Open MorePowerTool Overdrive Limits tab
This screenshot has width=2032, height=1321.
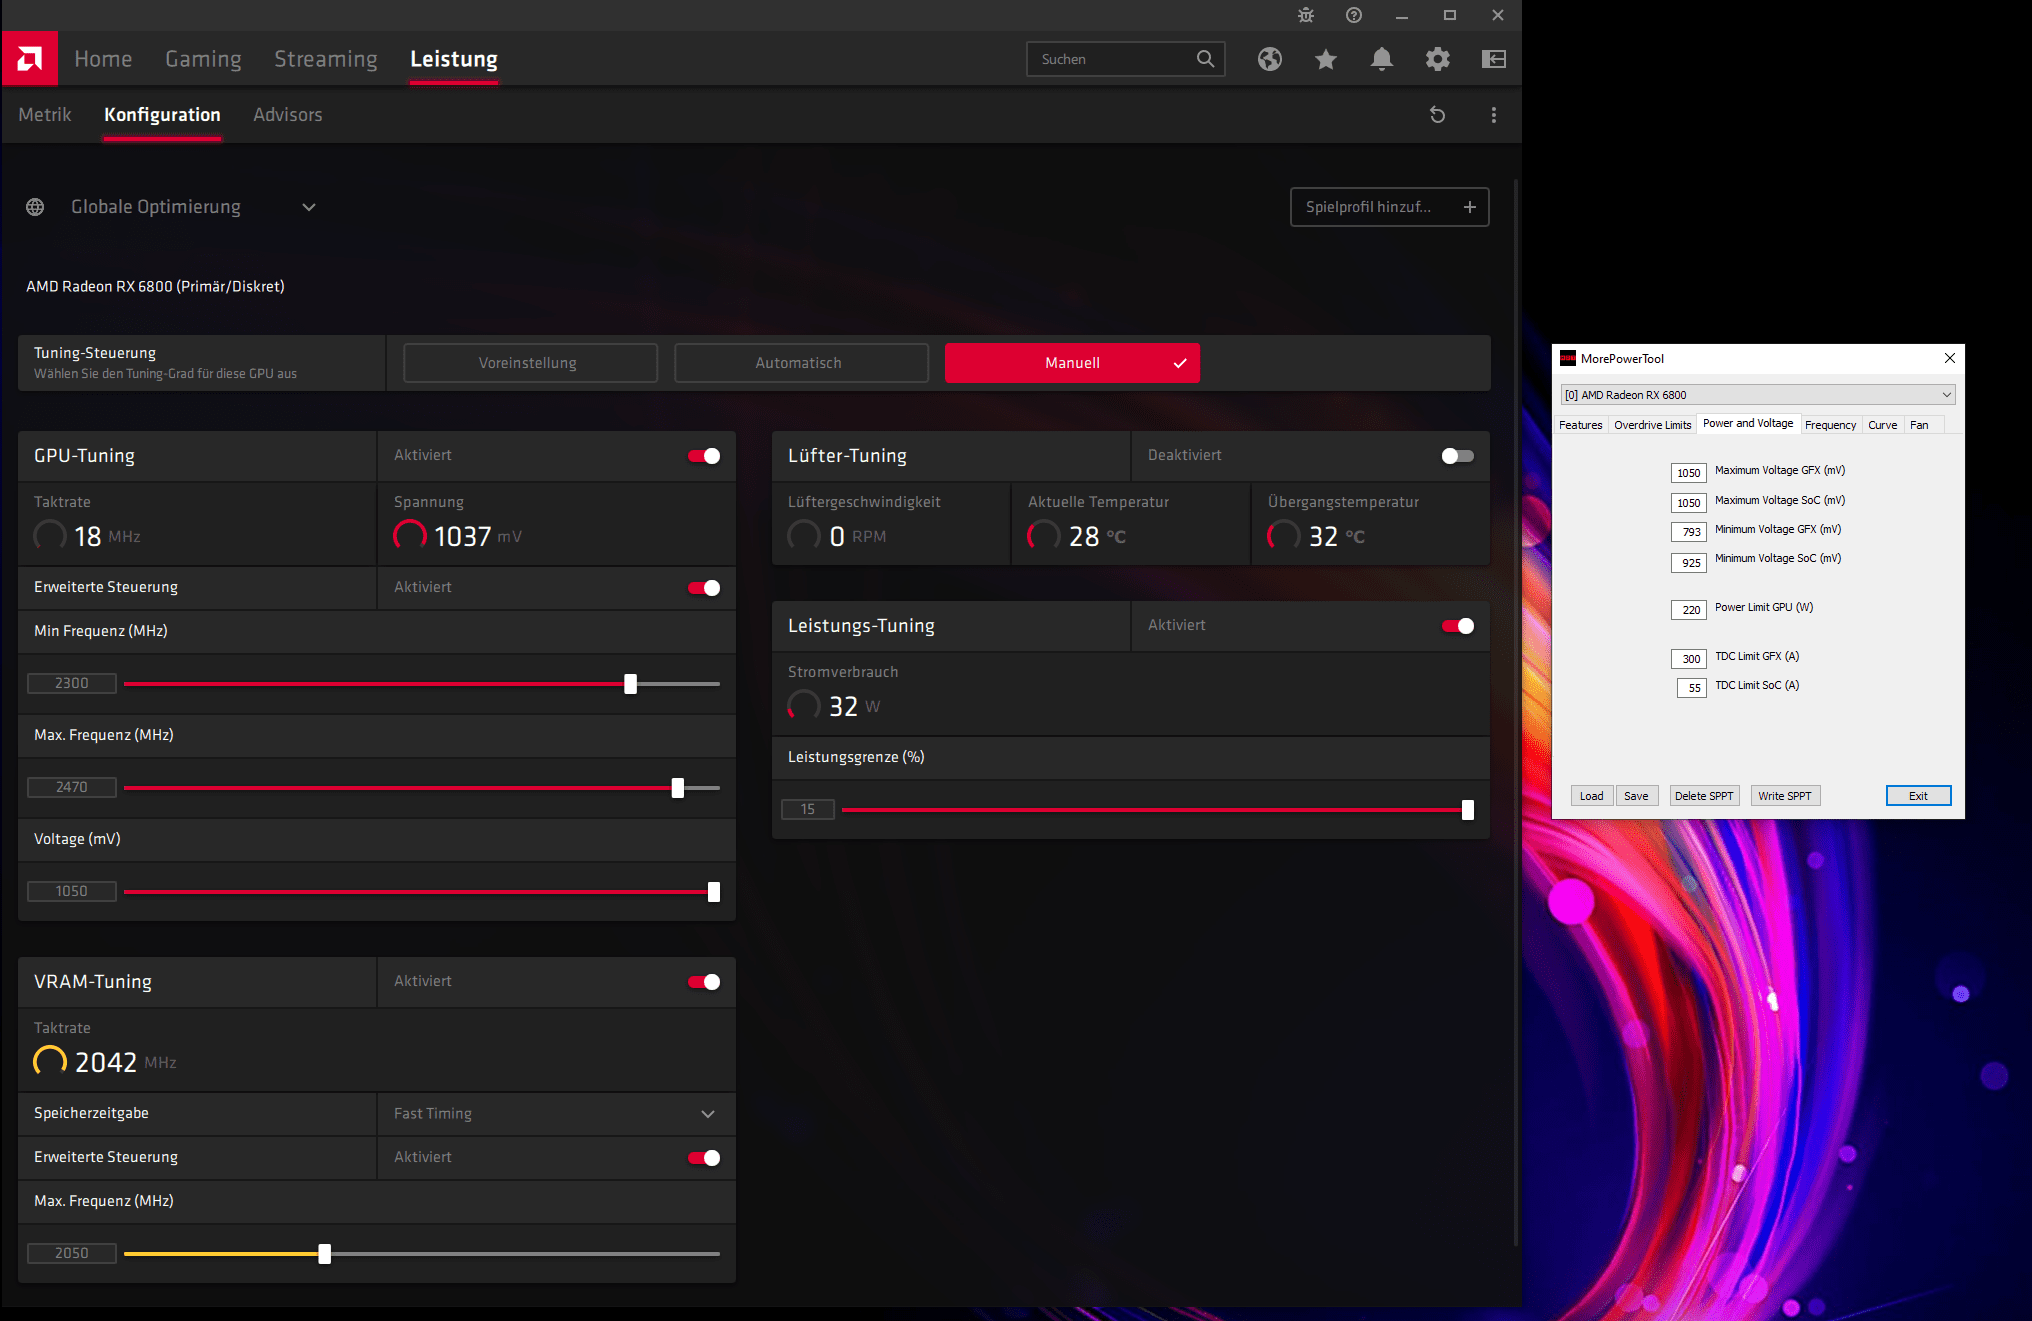click(x=1652, y=425)
